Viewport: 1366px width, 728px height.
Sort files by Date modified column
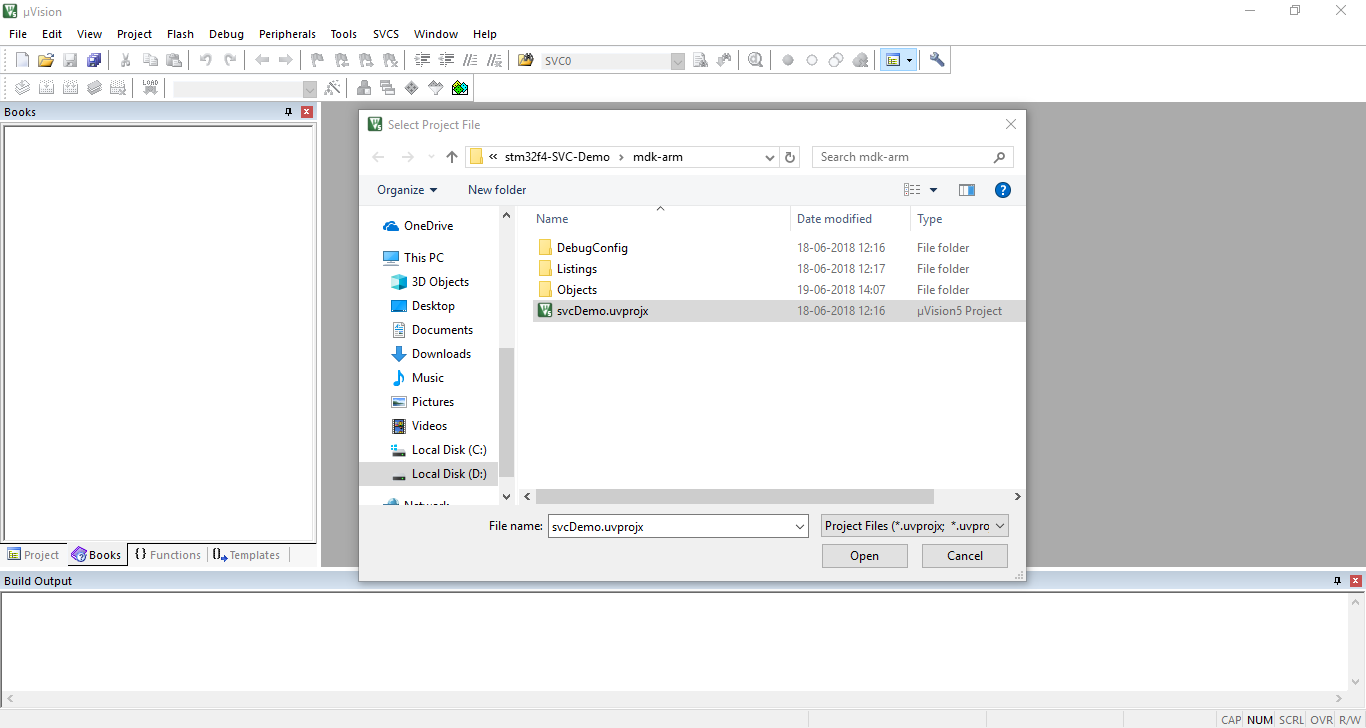(x=834, y=219)
